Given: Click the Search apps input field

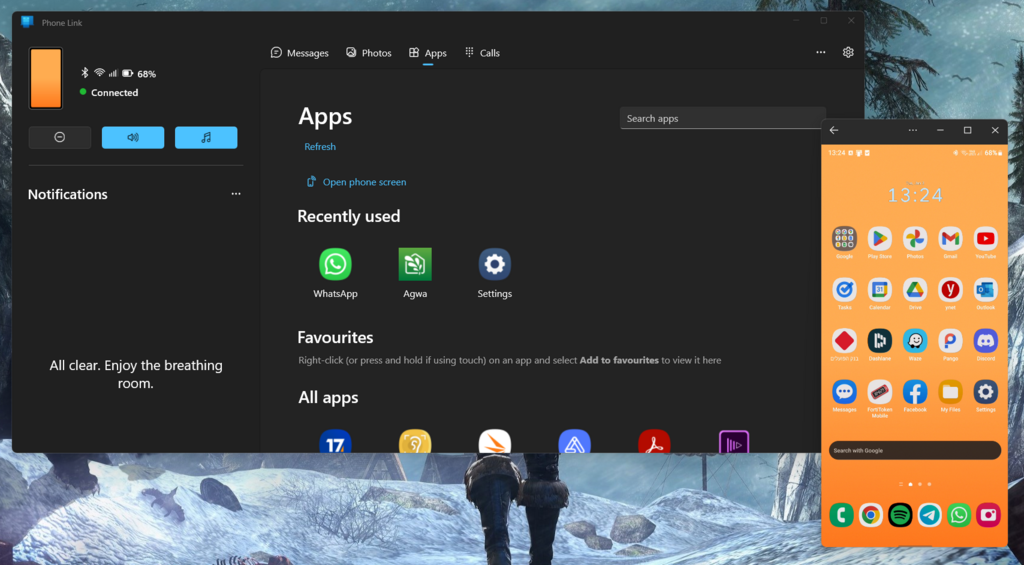Looking at the screenshot, I should [723, 118].
